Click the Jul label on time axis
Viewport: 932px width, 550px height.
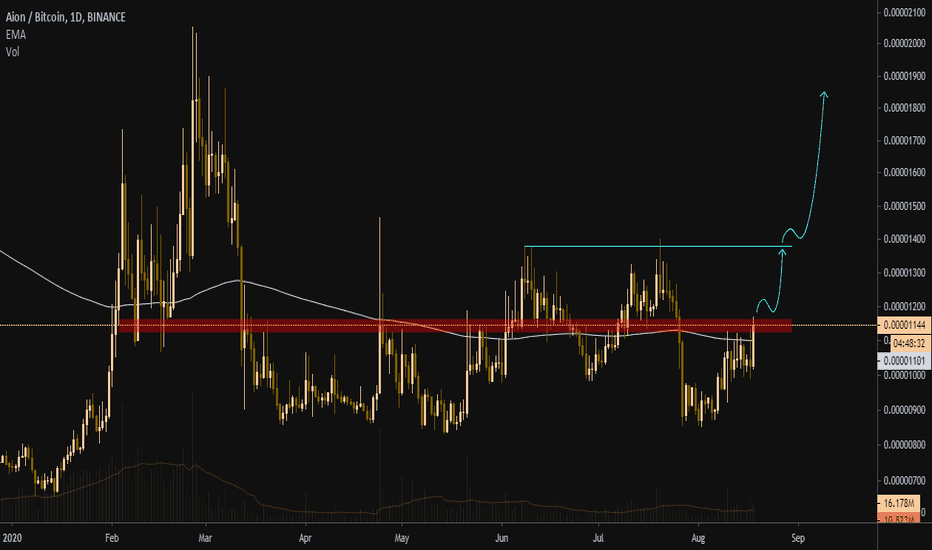click(x=599, y=538)
